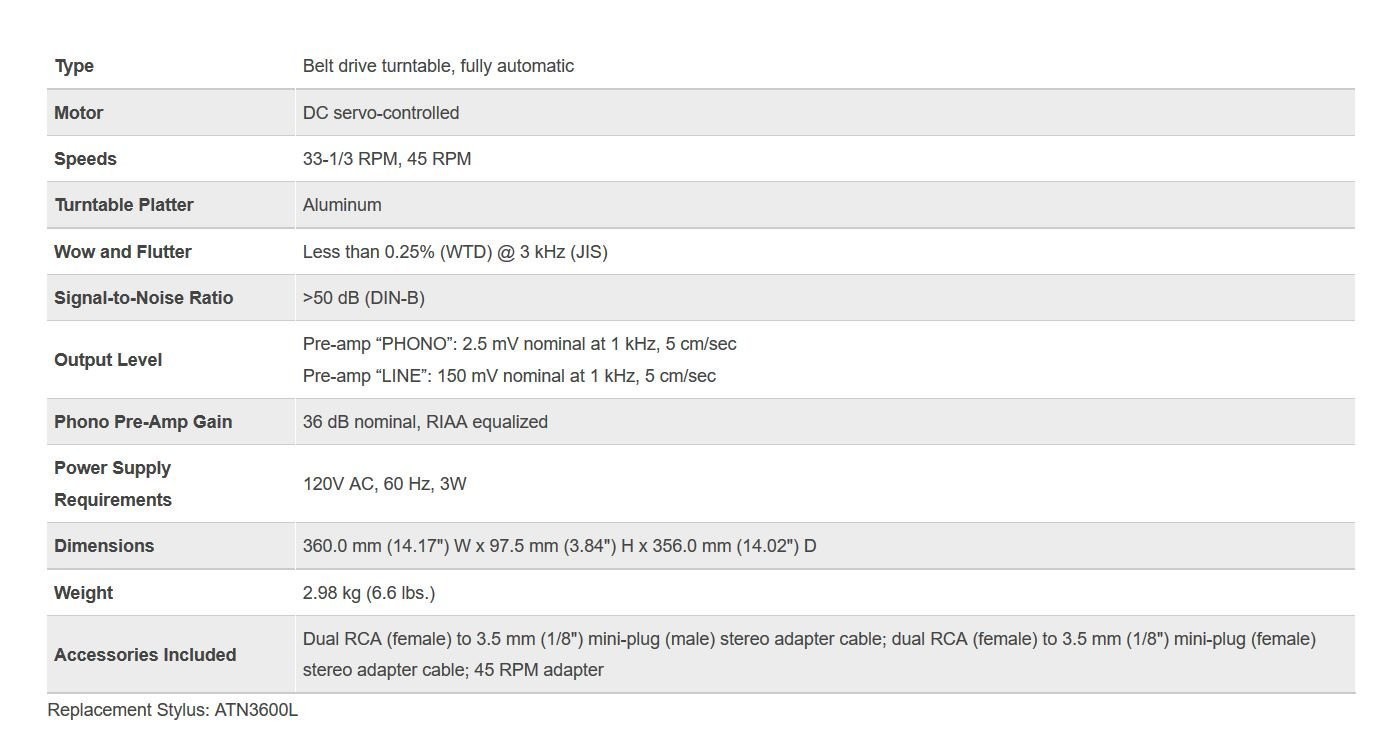Click the Pre-amp "LINE" output line
This screenshot has width=1373, height=740.
point(509,376)
